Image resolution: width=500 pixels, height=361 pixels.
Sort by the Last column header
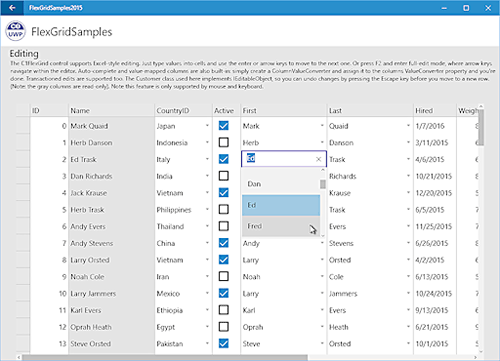tap(370, 110)
